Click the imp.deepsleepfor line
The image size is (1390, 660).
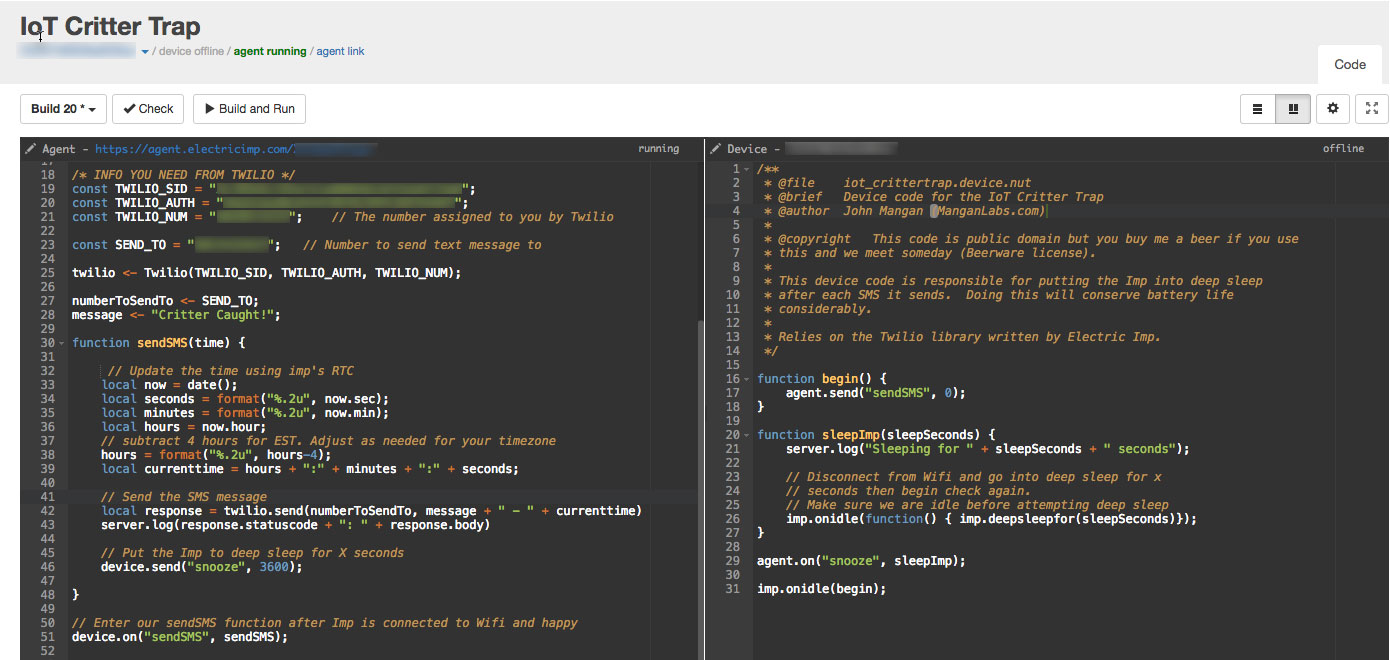991,519
